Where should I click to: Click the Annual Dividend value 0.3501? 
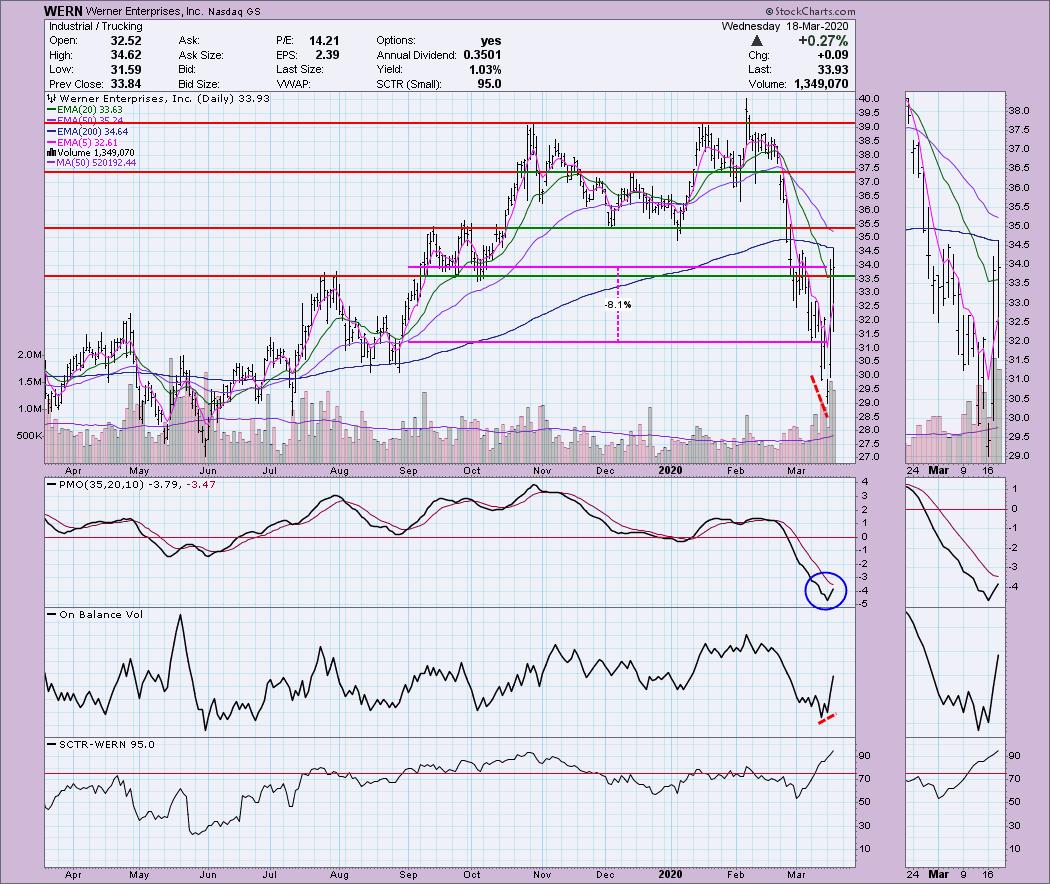482,56
